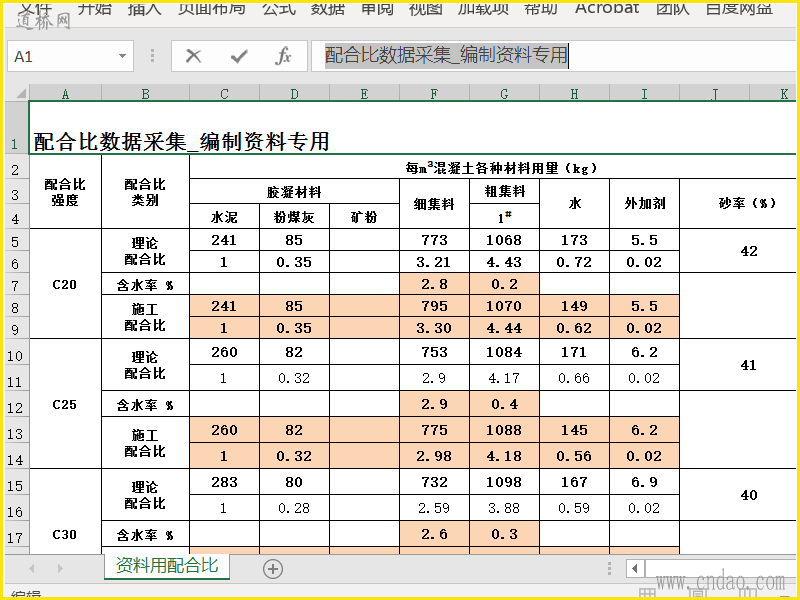
Task: Open the 插入 ribbon tab
Action: [144, 7]
